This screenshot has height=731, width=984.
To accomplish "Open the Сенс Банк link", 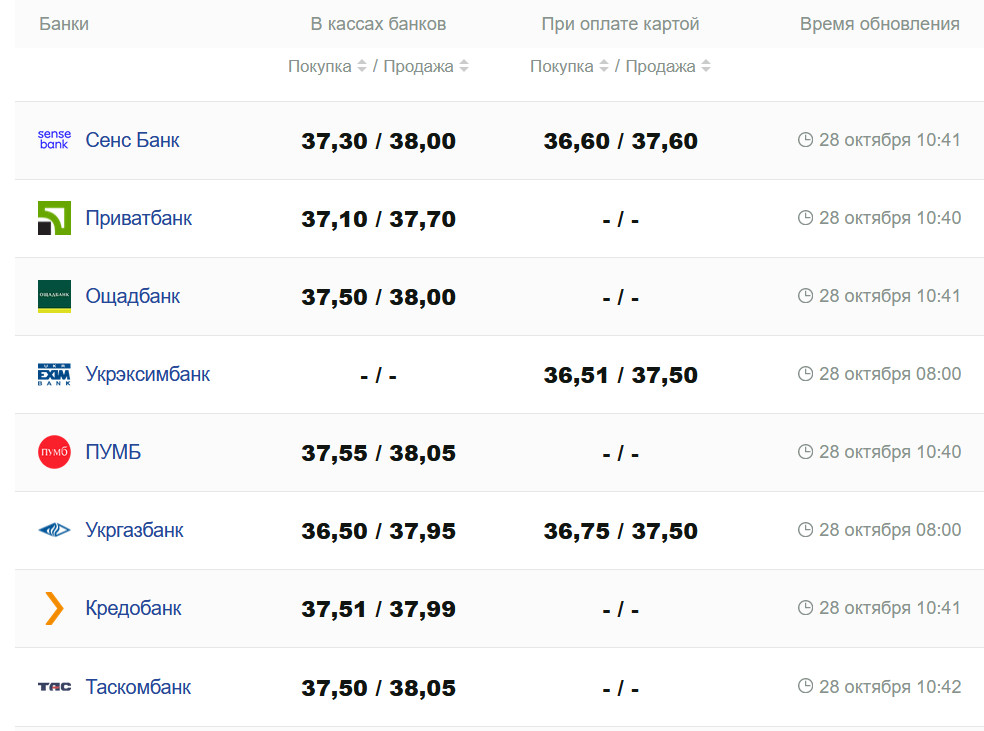I will (x=133, y=140).
